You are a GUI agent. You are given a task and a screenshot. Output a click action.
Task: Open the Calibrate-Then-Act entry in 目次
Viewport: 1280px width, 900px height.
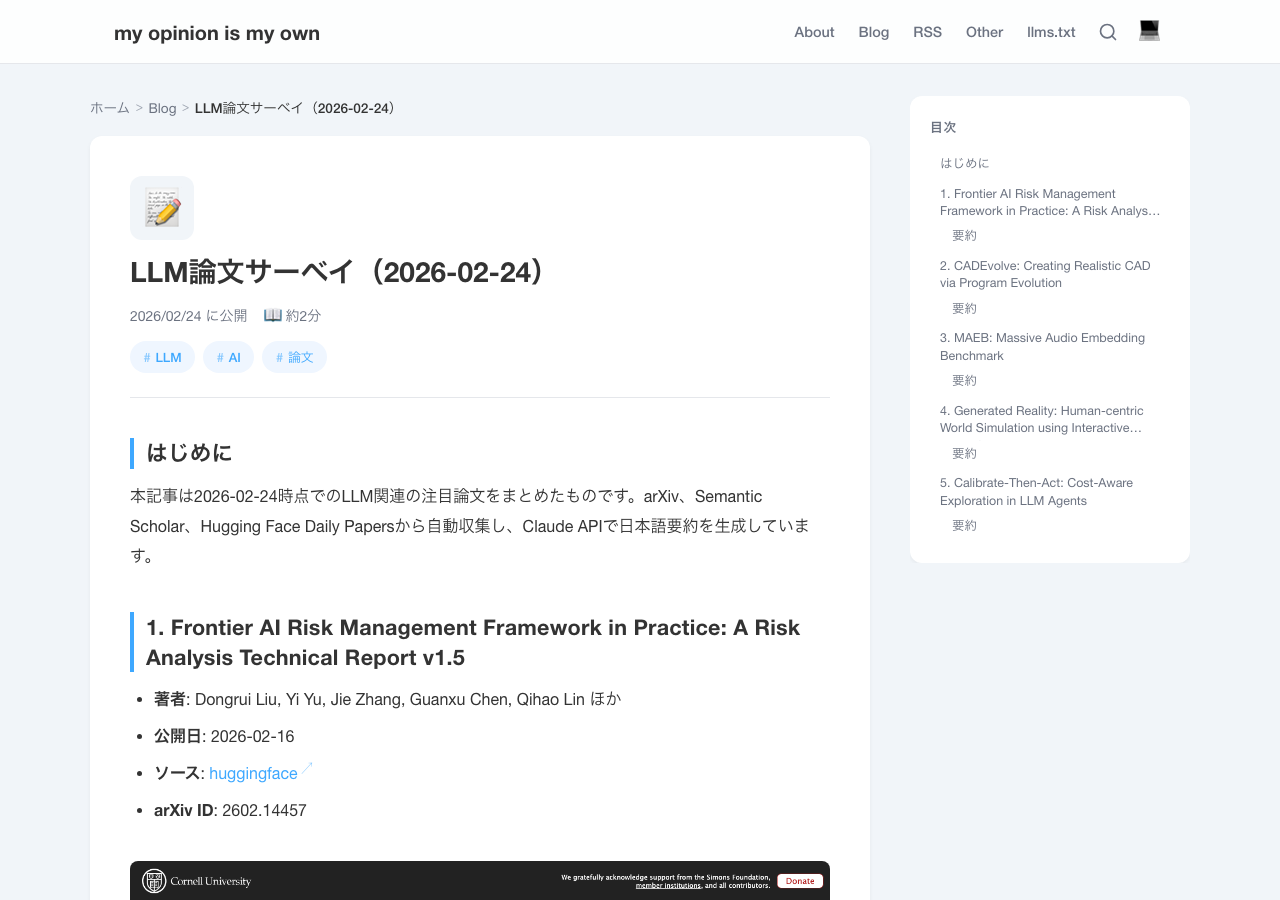tap(1036, 489)
